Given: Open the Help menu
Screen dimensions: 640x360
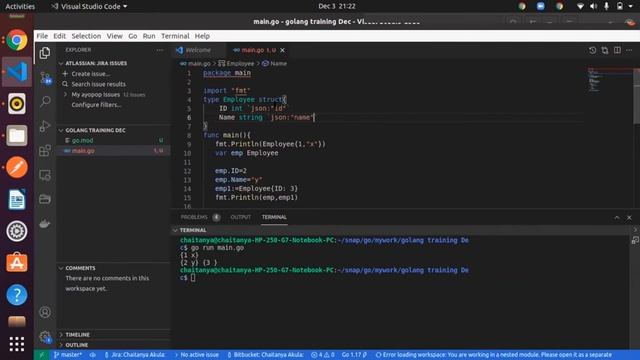Looking at the screenshot, I should click(202, 36).
